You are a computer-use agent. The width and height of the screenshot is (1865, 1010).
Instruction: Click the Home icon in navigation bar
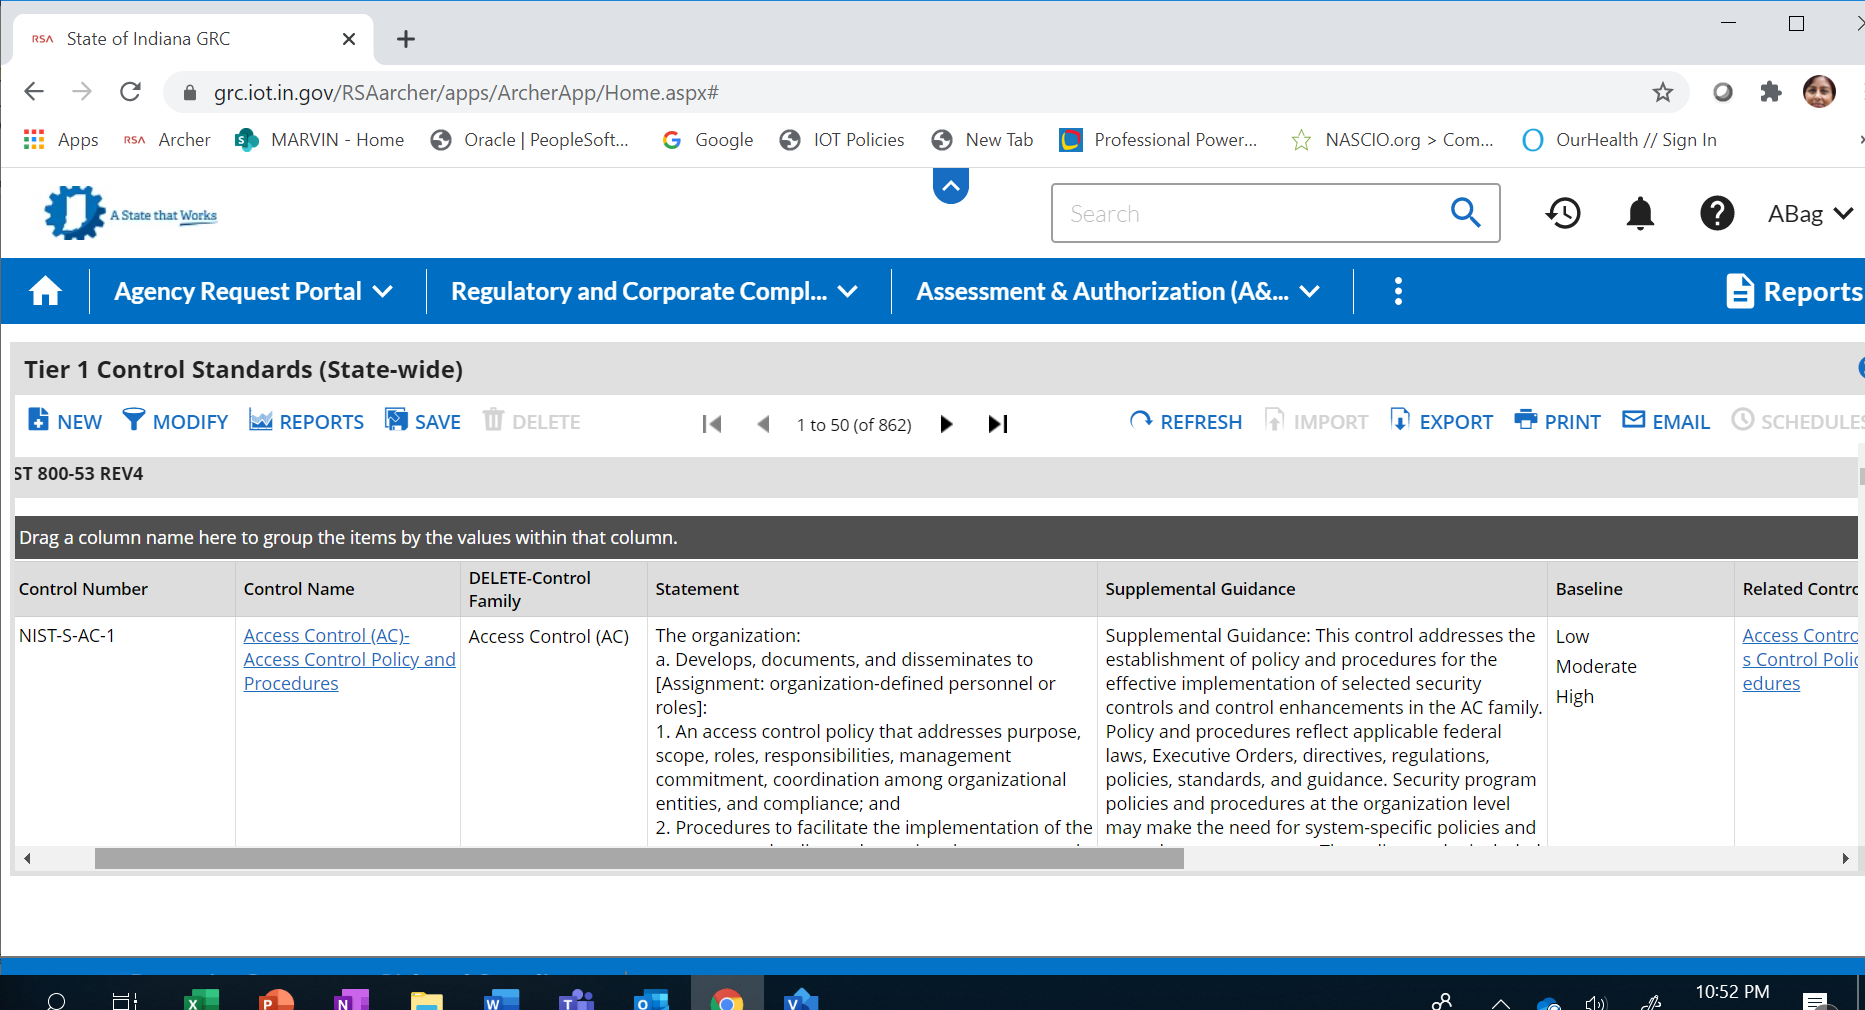[46, 291]
